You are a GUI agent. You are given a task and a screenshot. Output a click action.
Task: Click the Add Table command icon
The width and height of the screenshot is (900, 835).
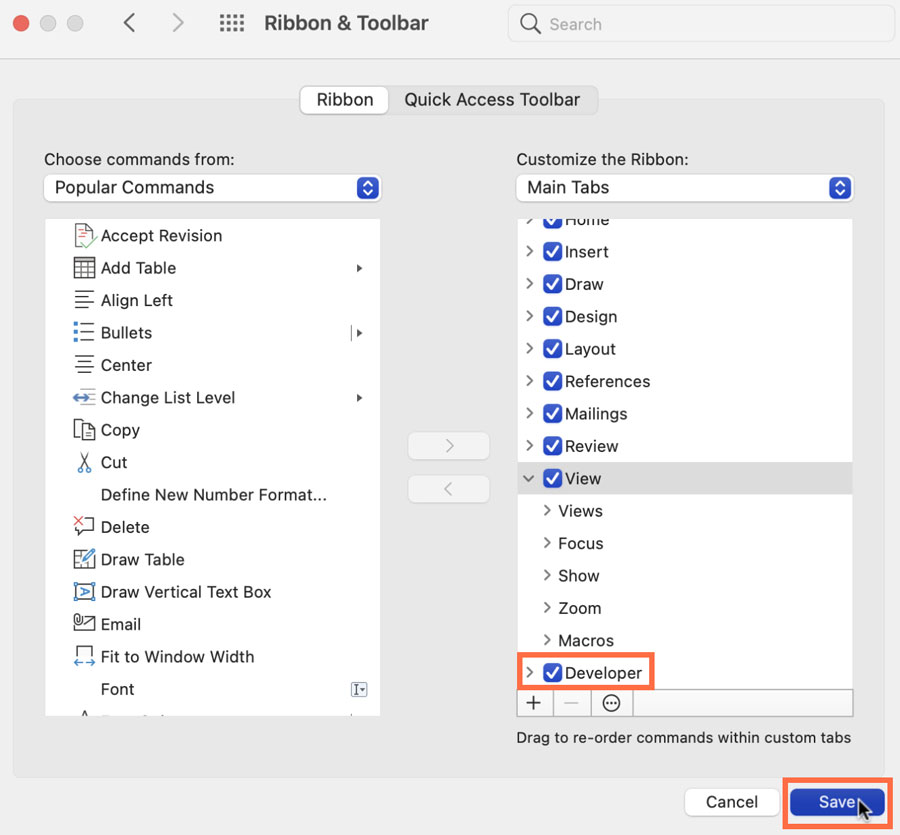tap(85, 267)
